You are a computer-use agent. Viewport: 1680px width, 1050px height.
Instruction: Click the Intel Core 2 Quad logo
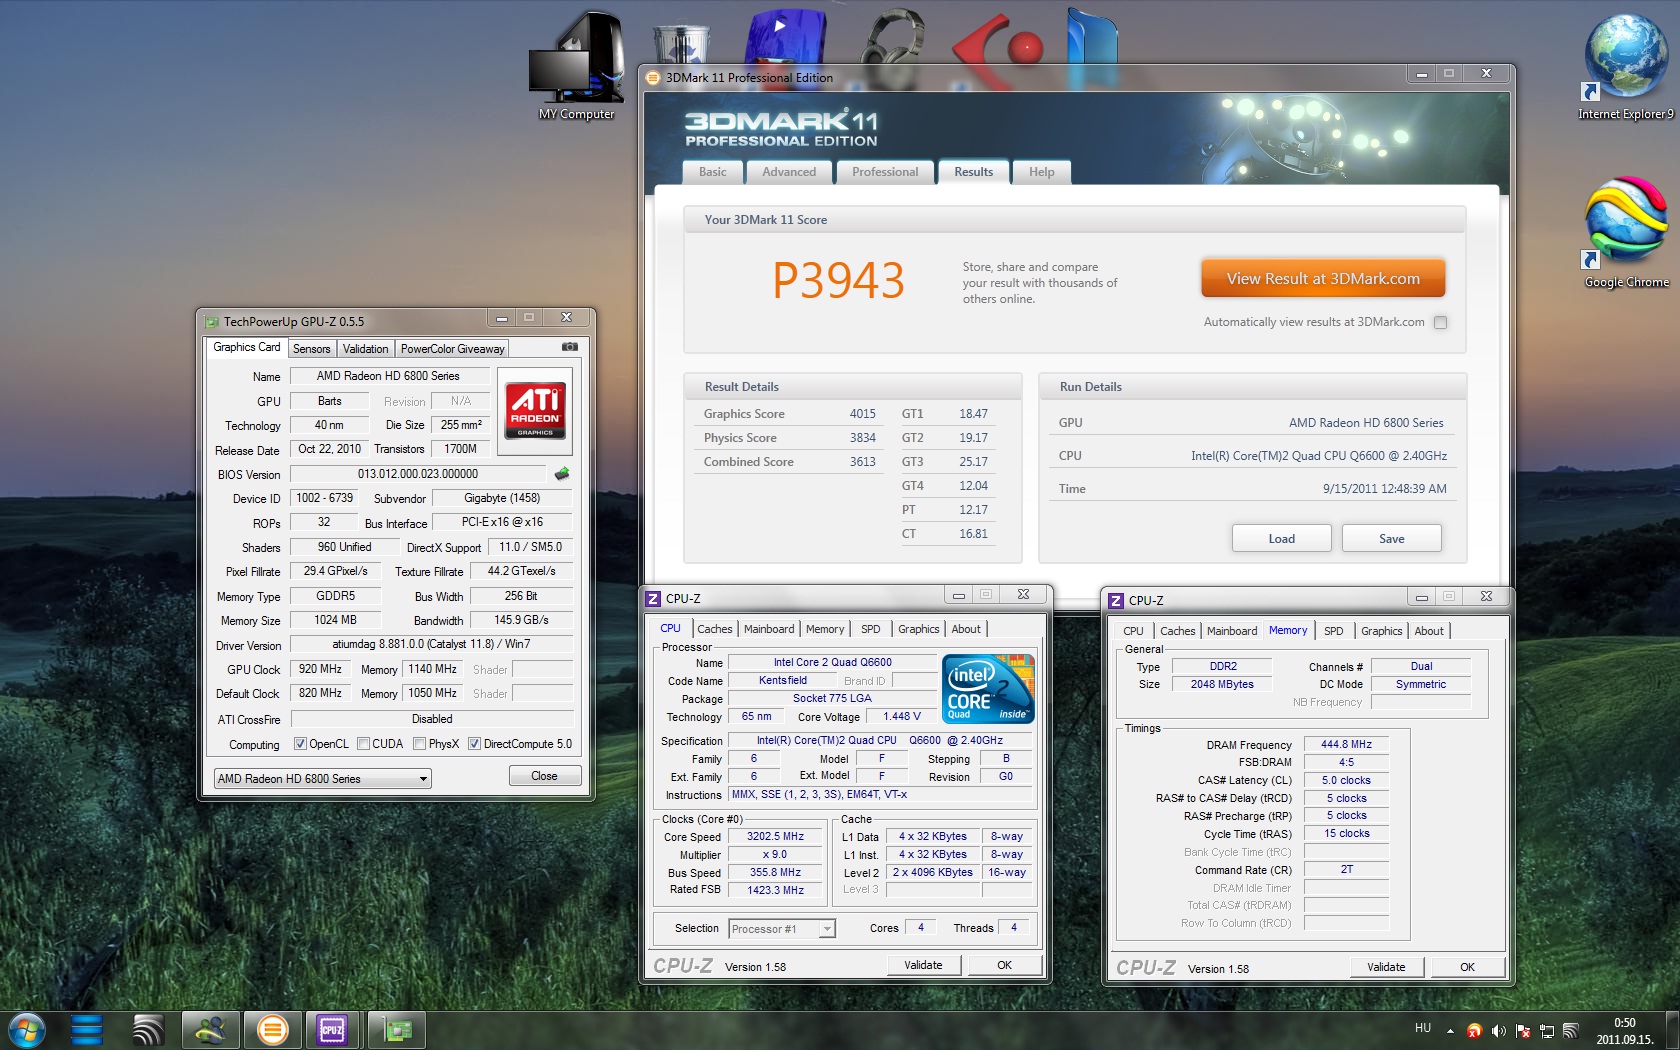[990, 689]
